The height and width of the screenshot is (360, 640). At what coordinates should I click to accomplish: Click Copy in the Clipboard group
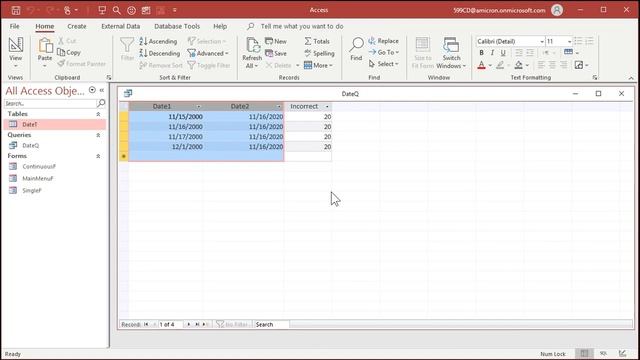coord(69,52)
